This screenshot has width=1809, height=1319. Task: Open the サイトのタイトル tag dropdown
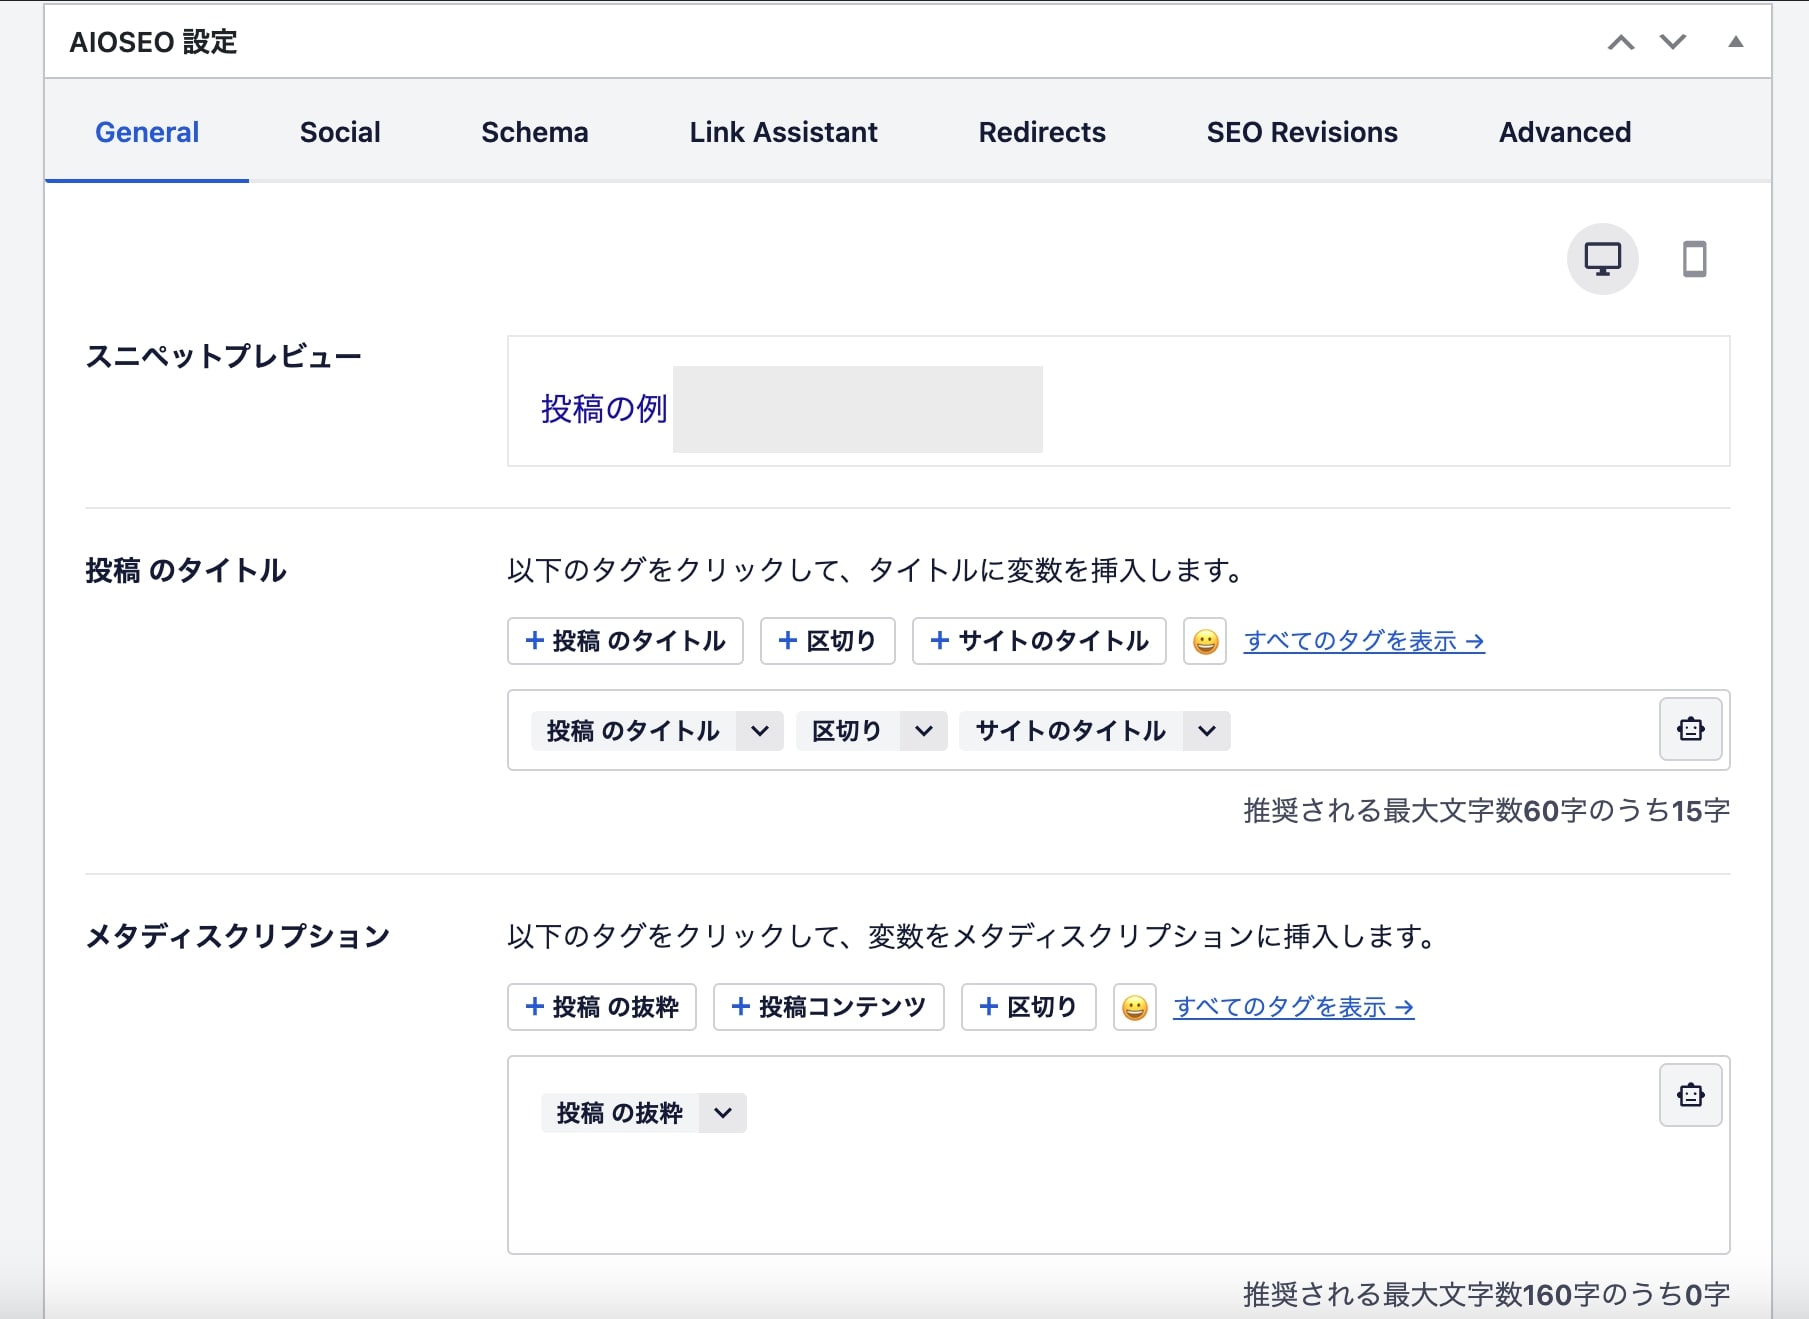tap(1205, 730)
